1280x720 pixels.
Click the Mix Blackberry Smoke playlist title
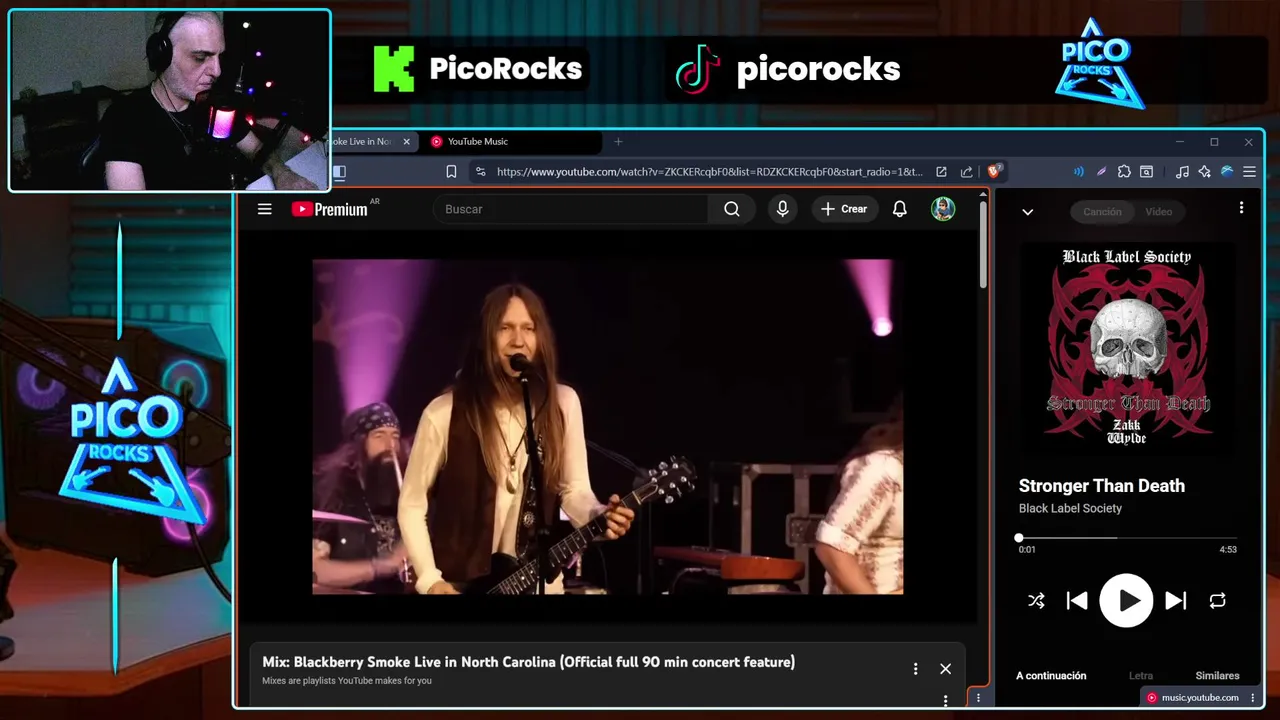coord(528,662)
